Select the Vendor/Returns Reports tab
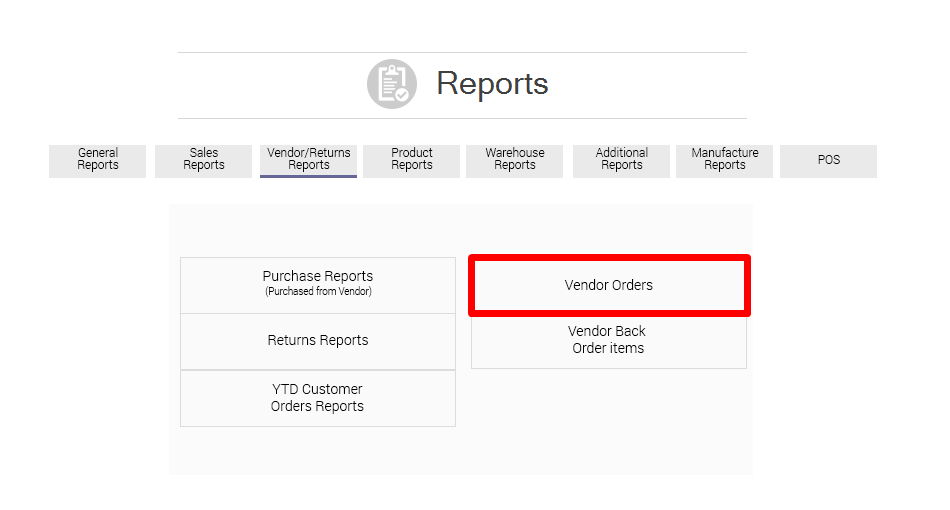The width and height of the screenshot is (950, 510). (308, 159)
